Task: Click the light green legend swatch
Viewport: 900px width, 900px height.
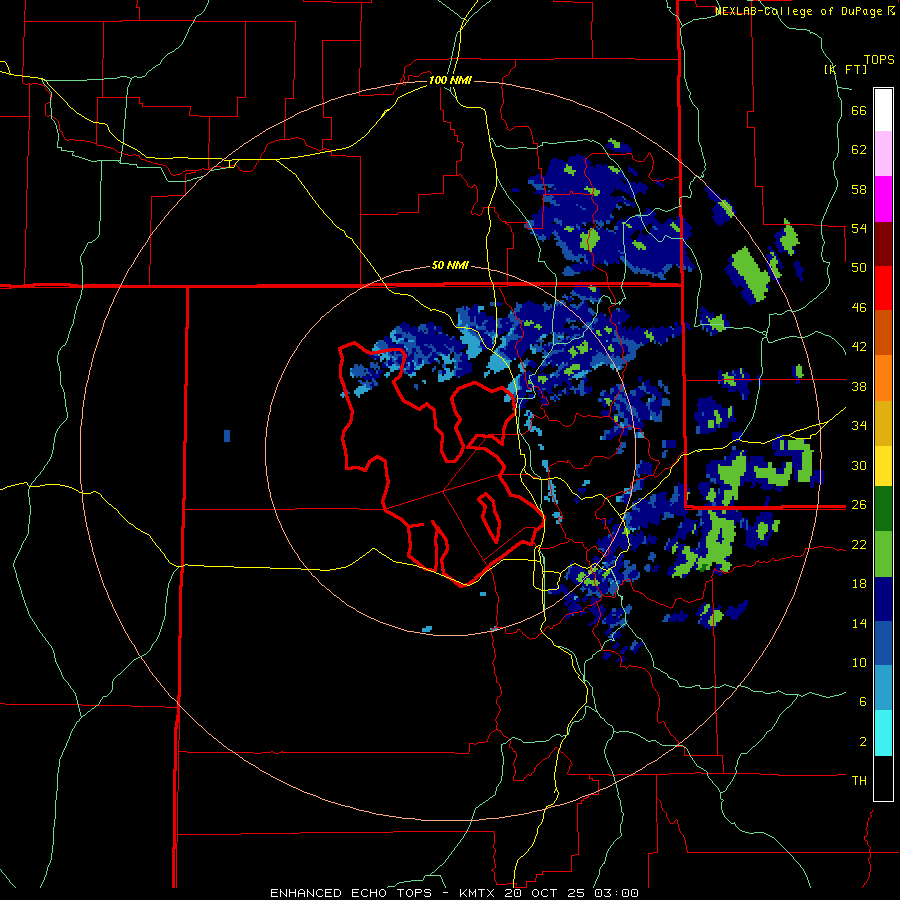Action: click(x=883, y=554)
